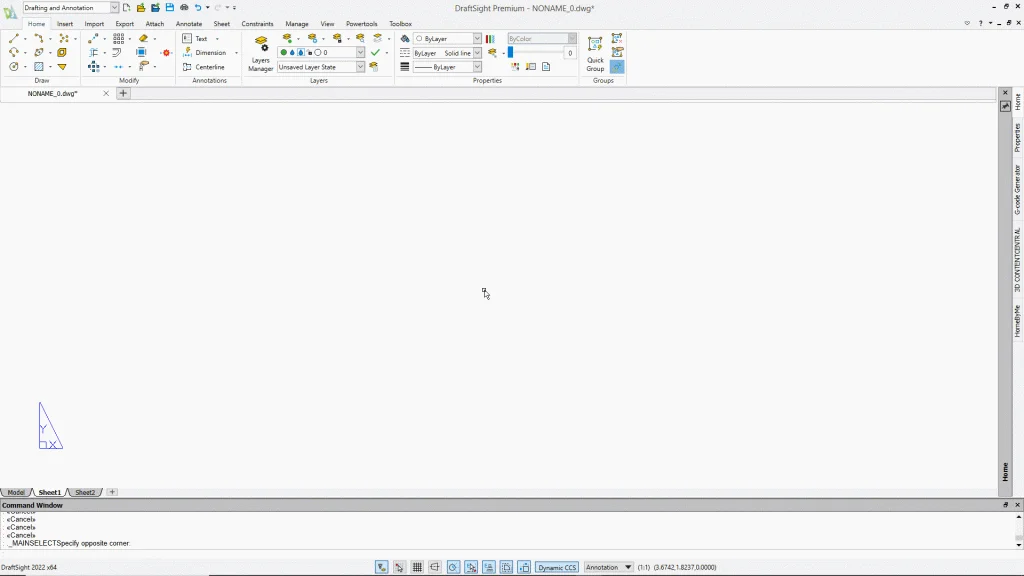Click the Print icon in quick access toolbar
The height and width of the screenshot is (576, 1024).
(x=184, y=8)
